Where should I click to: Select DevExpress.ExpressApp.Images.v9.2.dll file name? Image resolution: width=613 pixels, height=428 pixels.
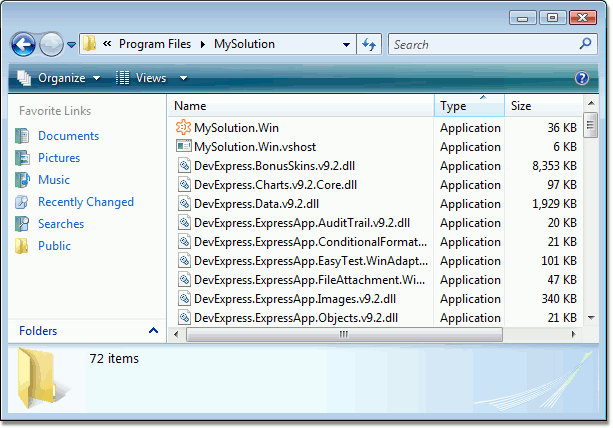pos(295,299)
